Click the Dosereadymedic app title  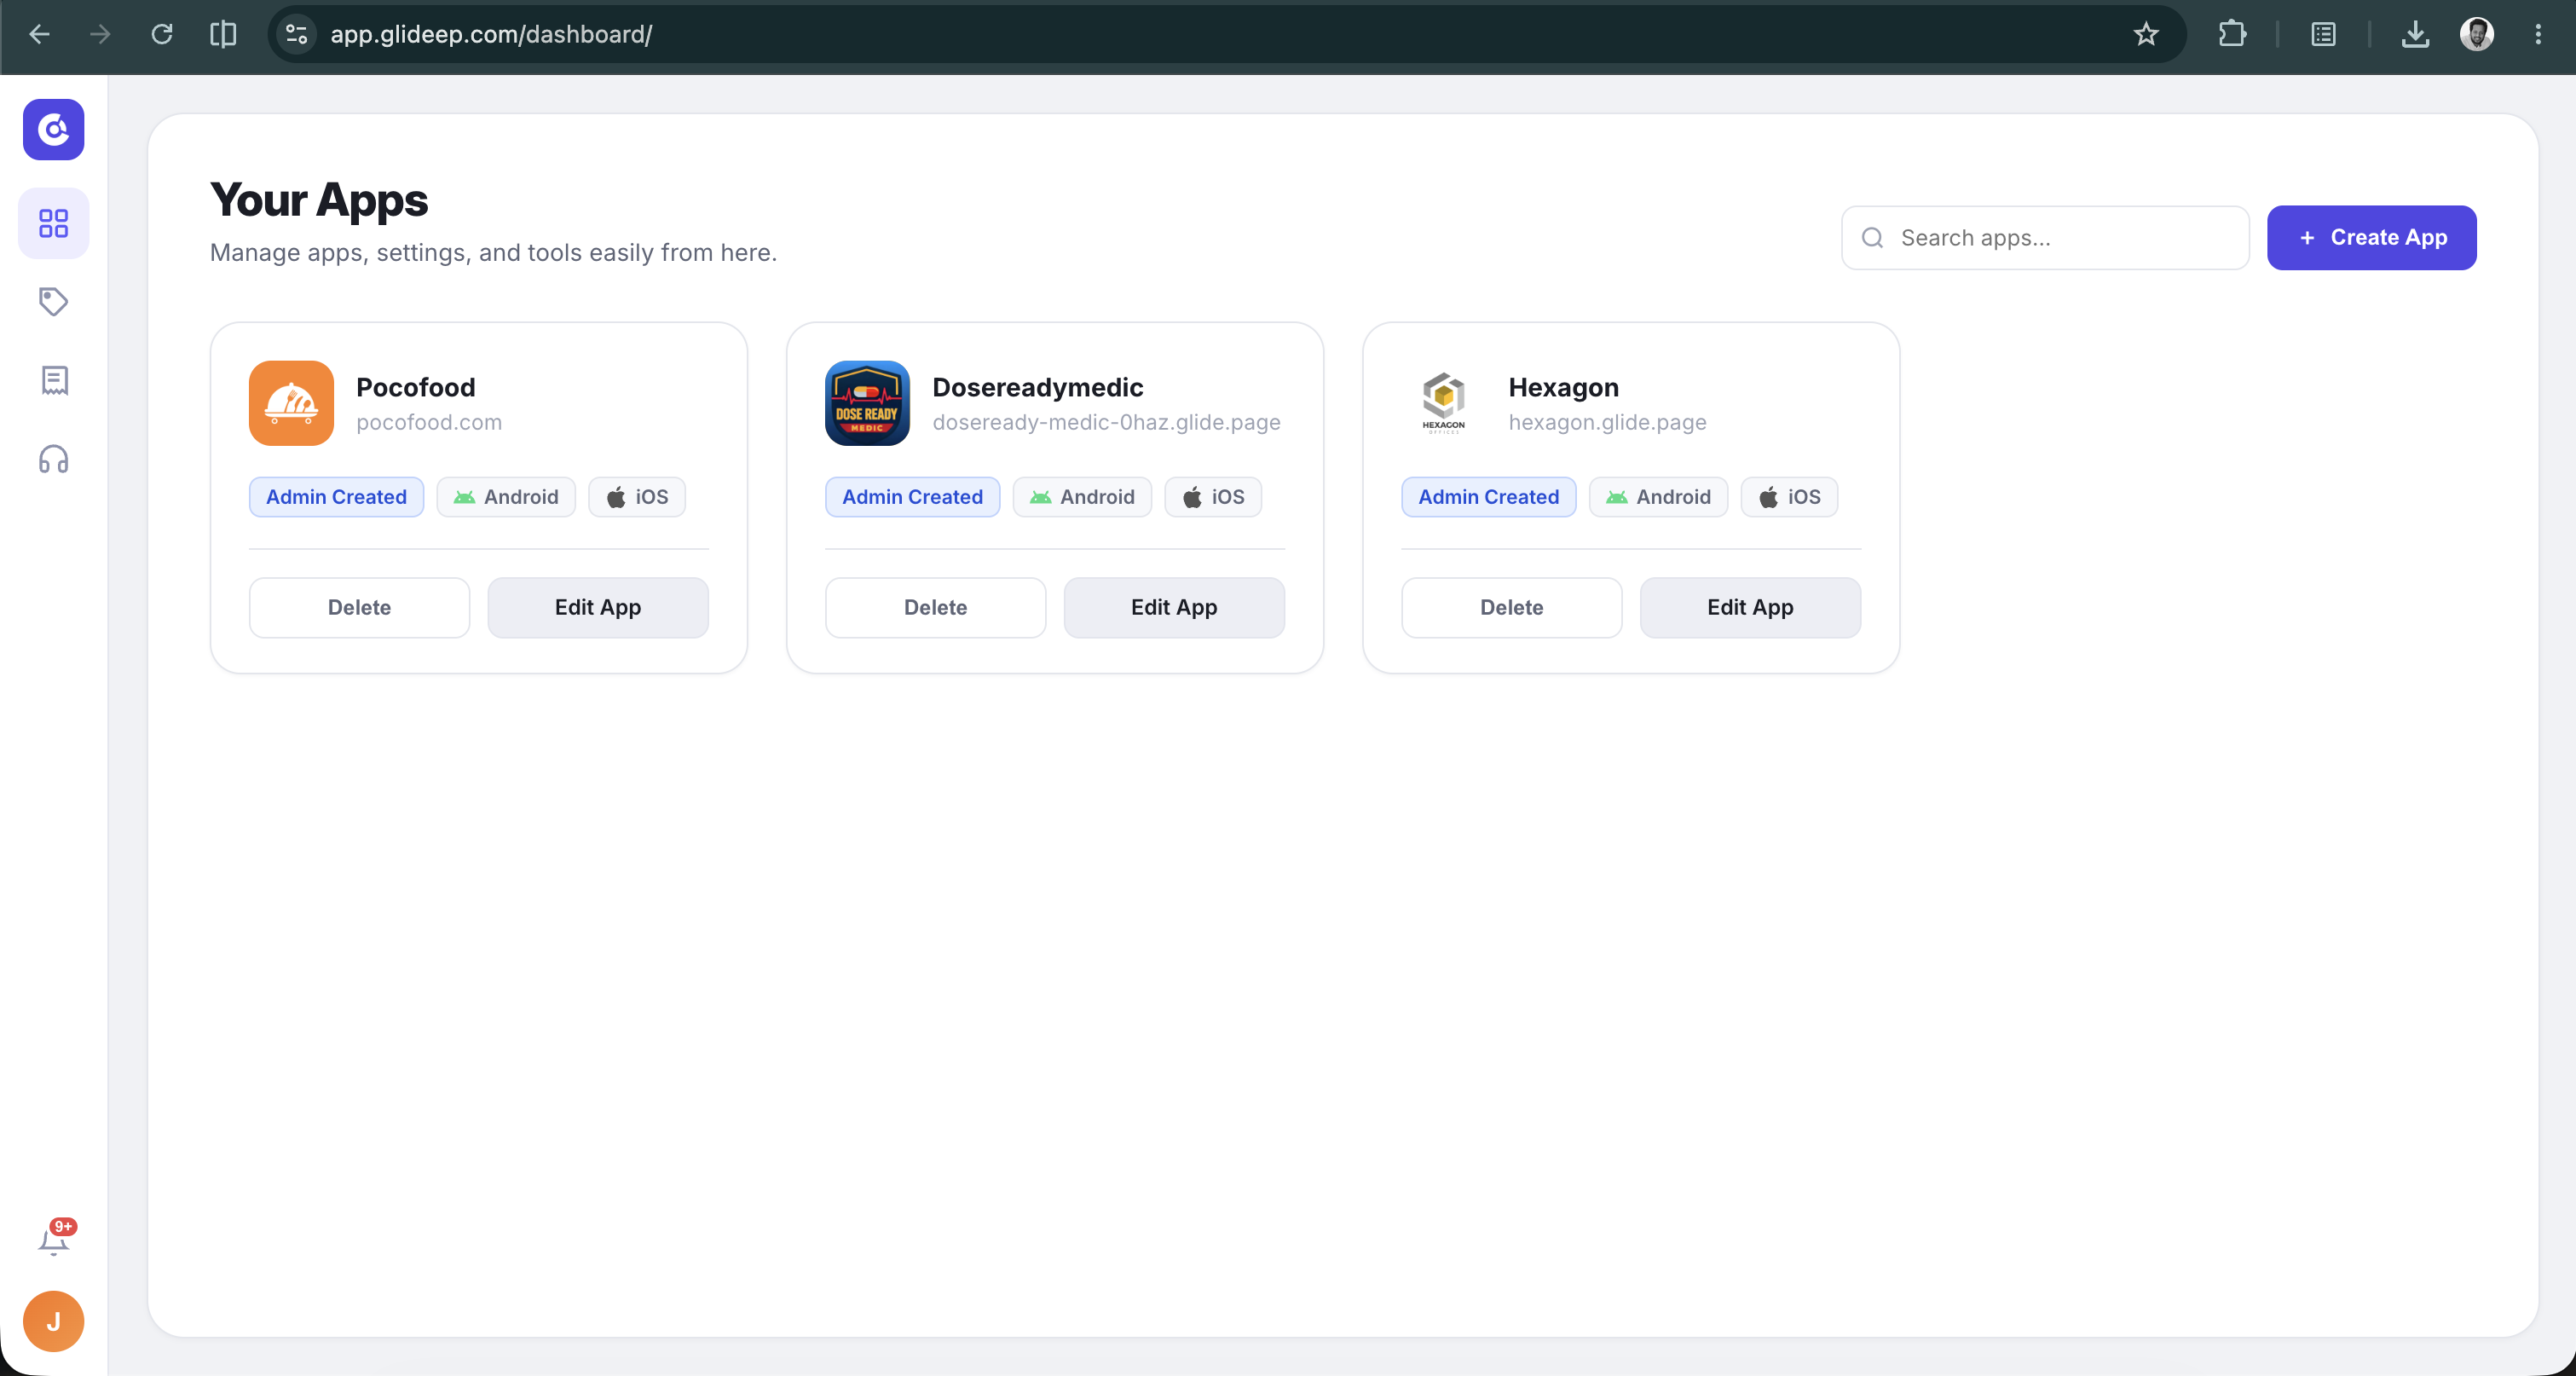click(x=1037, y=387)
